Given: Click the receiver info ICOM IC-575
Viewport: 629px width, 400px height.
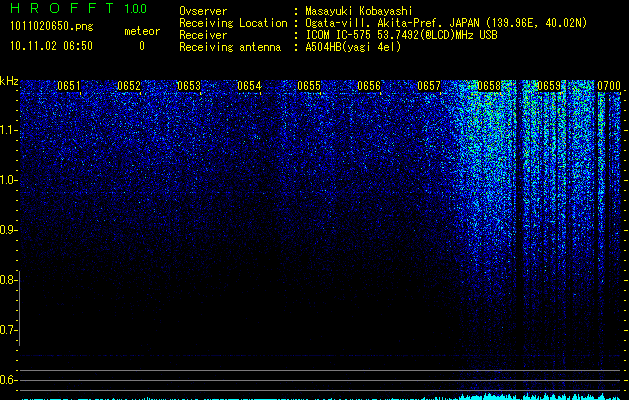Looking at the screenshot, I should pyautogui.click(x=401, y=35).
